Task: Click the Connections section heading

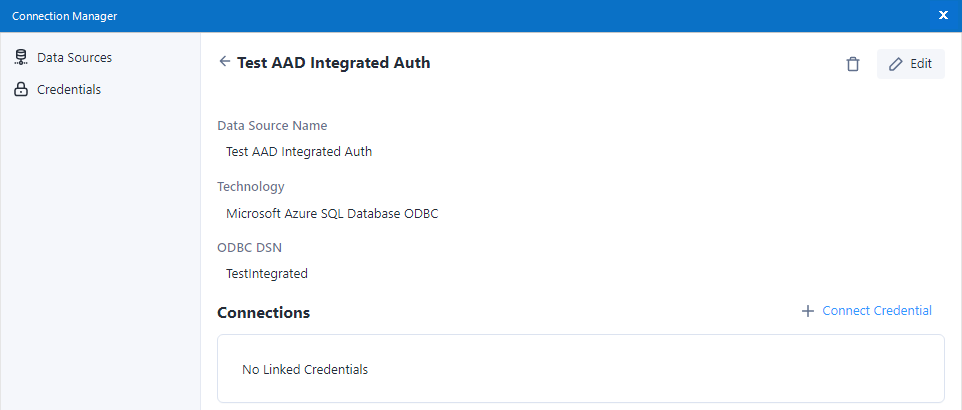Action: [x=263, y=313]
